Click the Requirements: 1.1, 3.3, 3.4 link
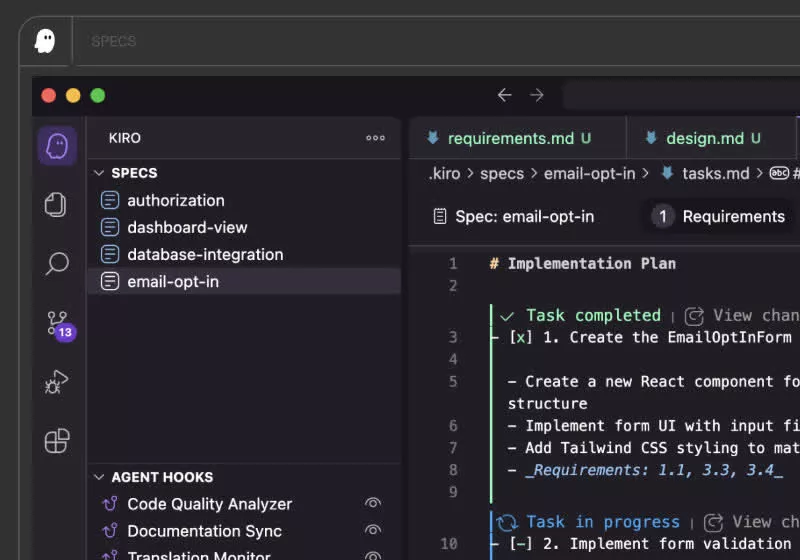 pyautogui.click(x=654, y=470)
